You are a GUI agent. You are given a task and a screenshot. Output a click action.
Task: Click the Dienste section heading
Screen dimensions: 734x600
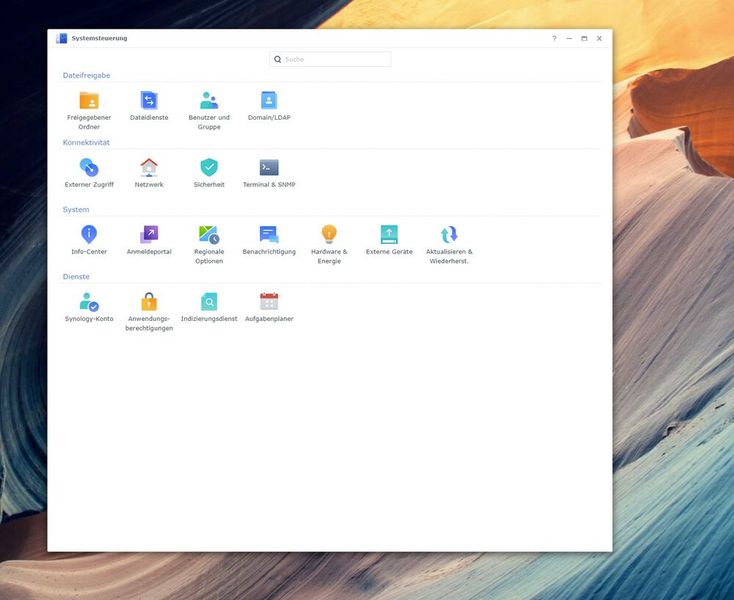pyautogui.click(x=76, y=277)
